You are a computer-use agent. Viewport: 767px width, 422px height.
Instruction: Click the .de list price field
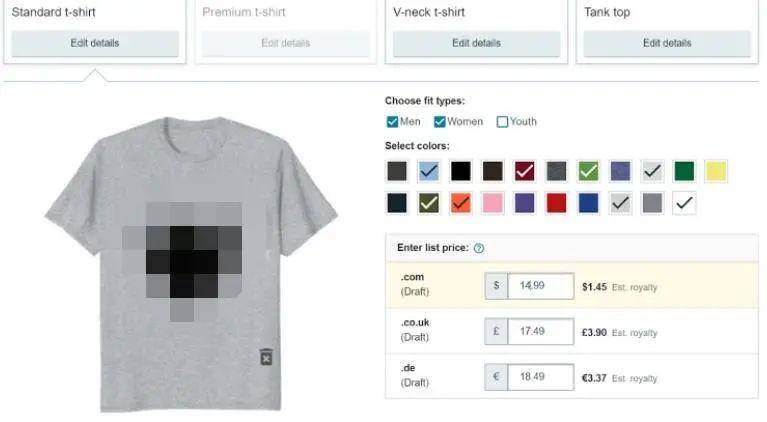pos(541,377)
